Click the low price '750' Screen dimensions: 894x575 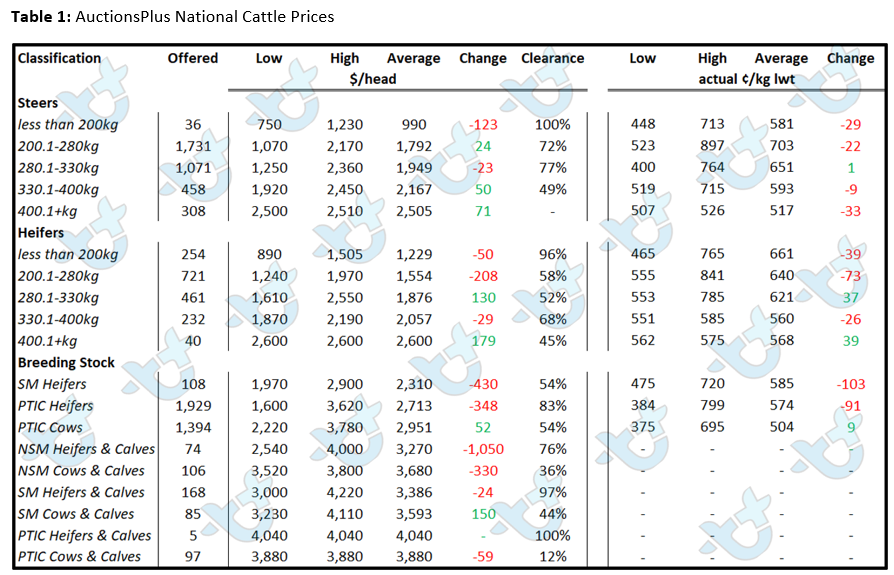pyautogui.click(x=269, y=125)
